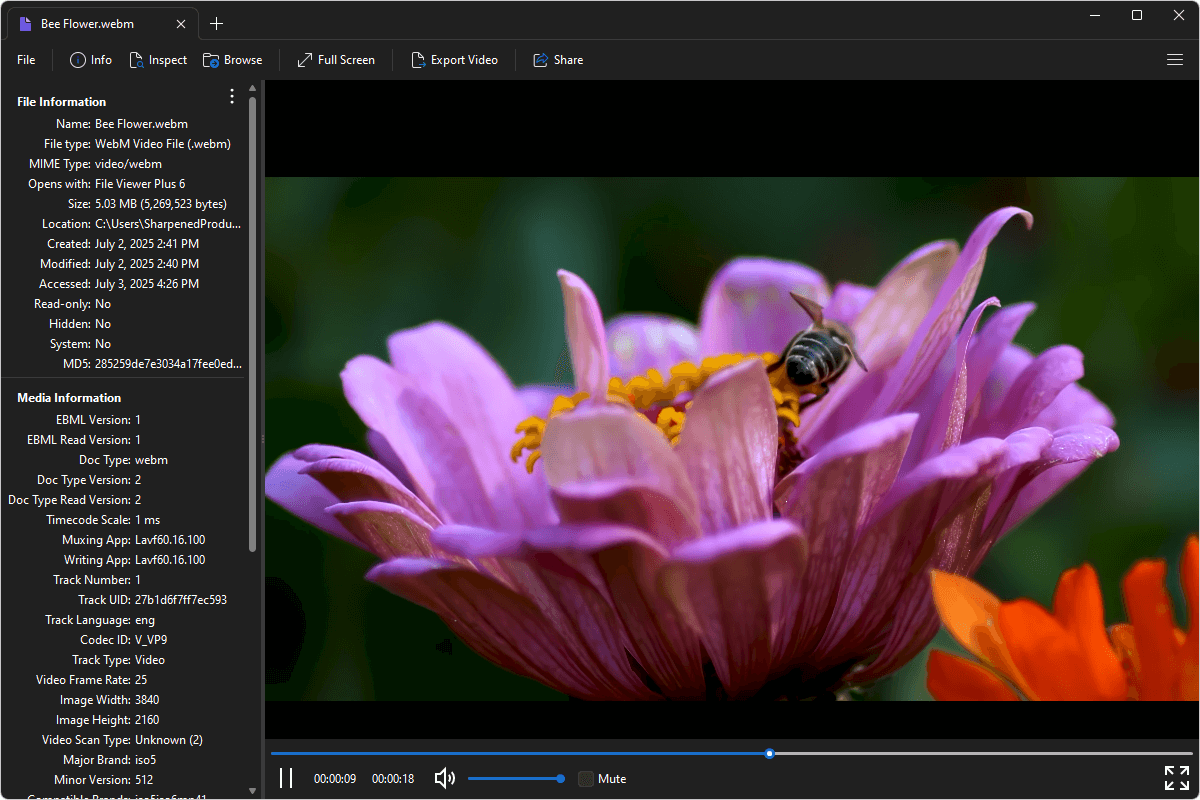Toggle sound off via the speaker button
The height and width of the screenshot is (800, 1200).
coord(444,778)
